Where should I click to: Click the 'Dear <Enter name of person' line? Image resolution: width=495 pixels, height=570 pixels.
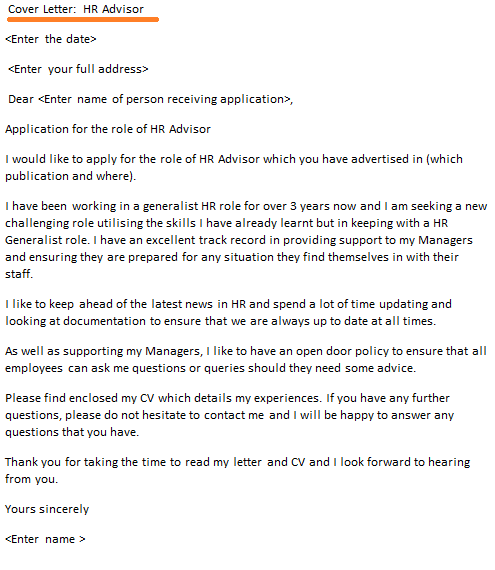[150, 99]
